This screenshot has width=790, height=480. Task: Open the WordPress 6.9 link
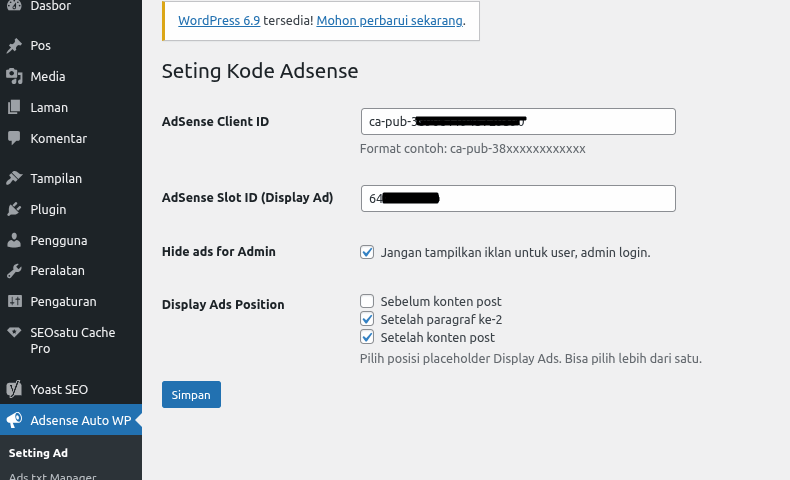pos(219,21)
